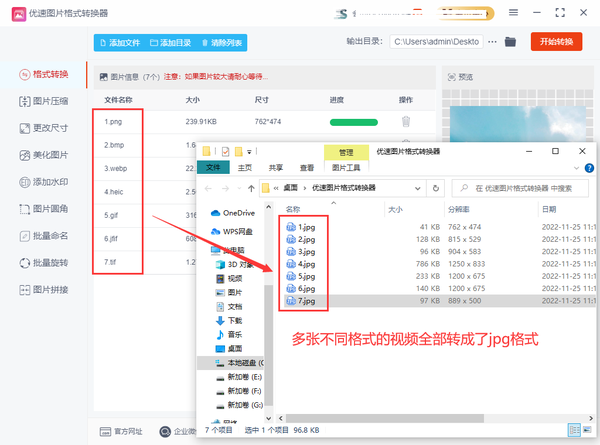Delete 1.png using its trash icon
Image resolution: width=600 pixels, height=445 pixels.
coord(405,121)
